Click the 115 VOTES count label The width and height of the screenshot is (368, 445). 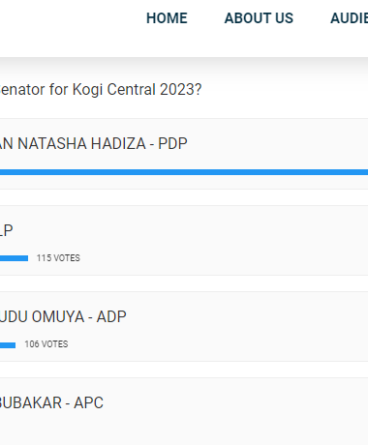pos(58,258)
